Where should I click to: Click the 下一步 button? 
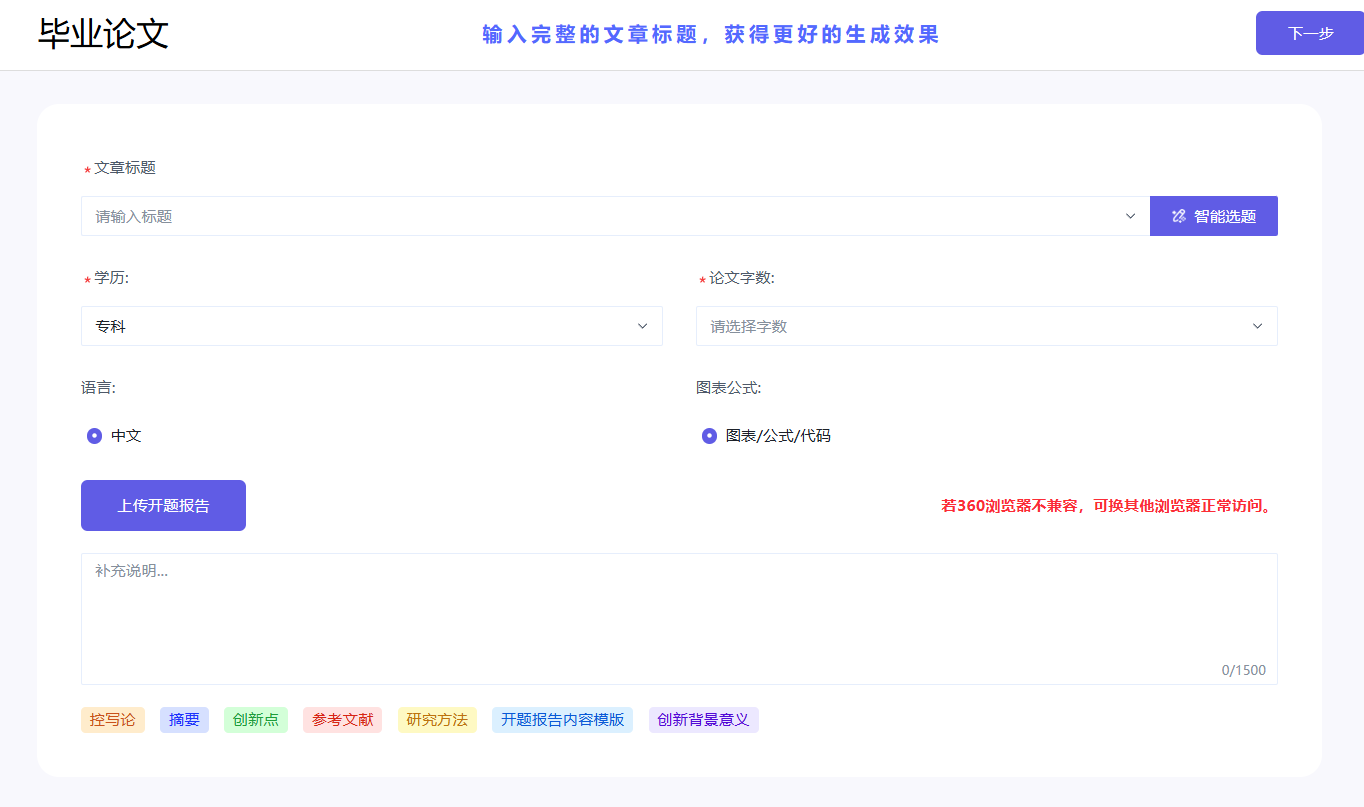(1310, 33)
